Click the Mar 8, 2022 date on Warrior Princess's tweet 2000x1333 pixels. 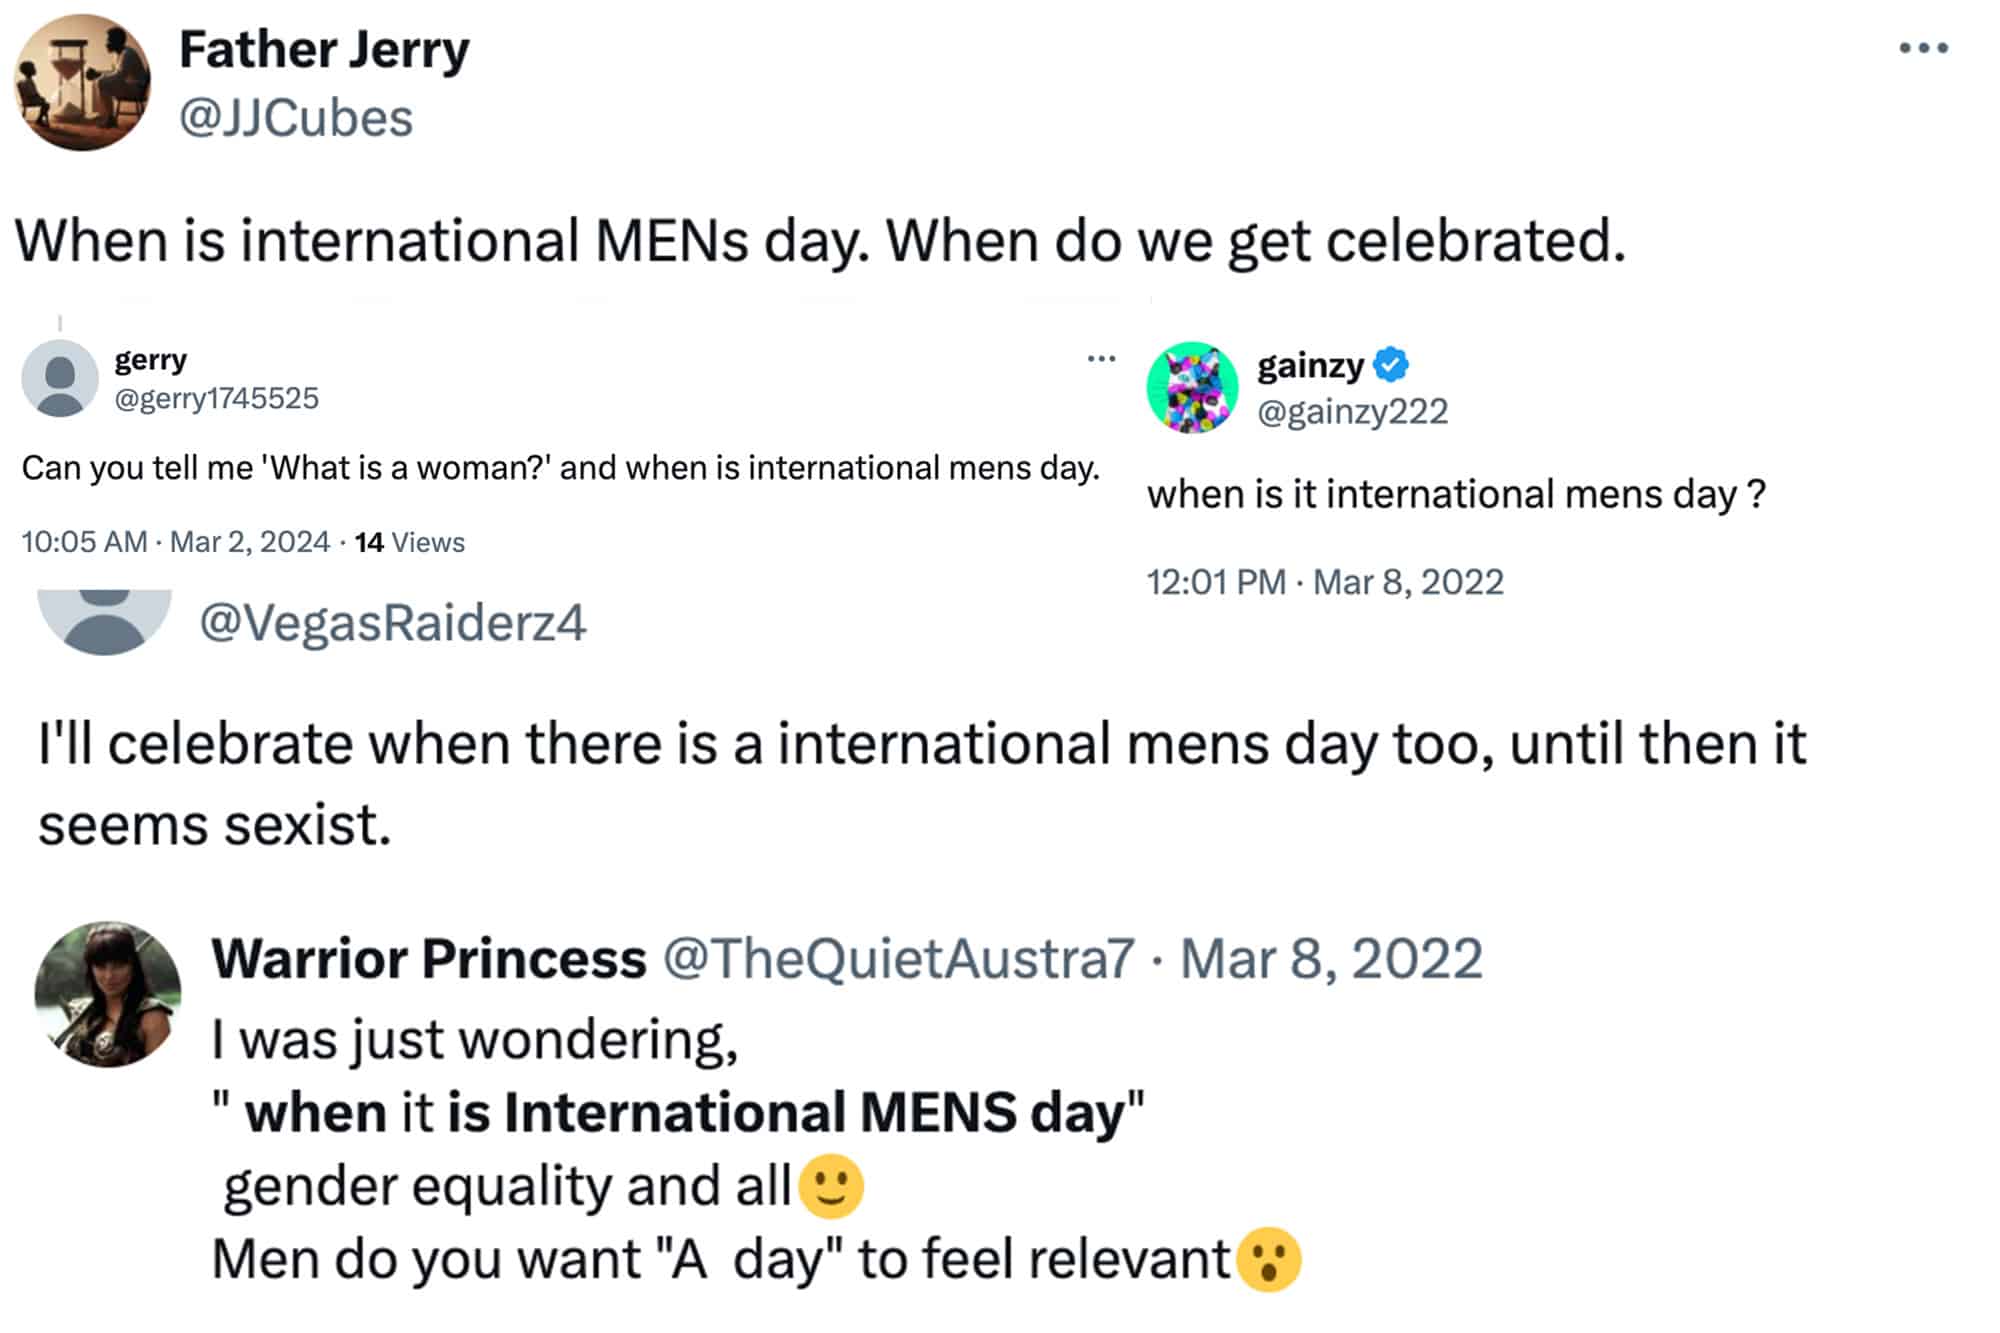1331,959
